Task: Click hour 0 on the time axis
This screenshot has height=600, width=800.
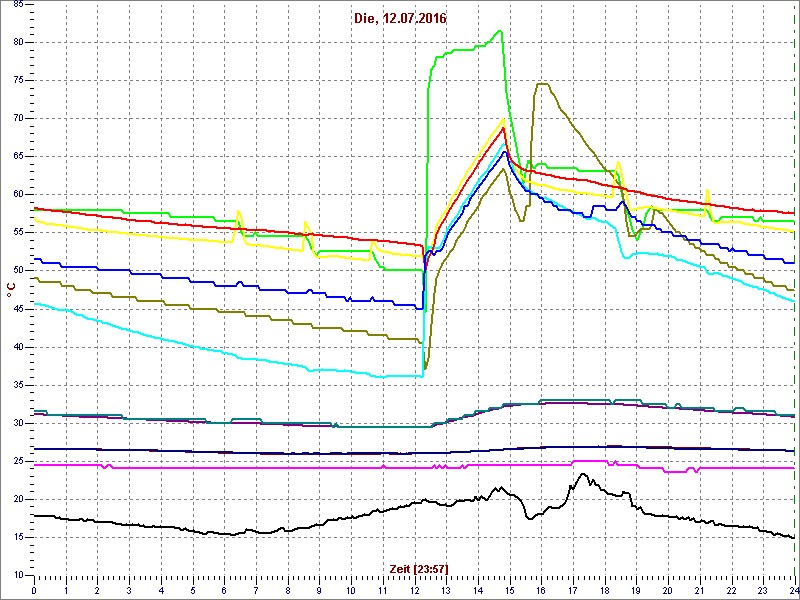Action: pos(34,590)
